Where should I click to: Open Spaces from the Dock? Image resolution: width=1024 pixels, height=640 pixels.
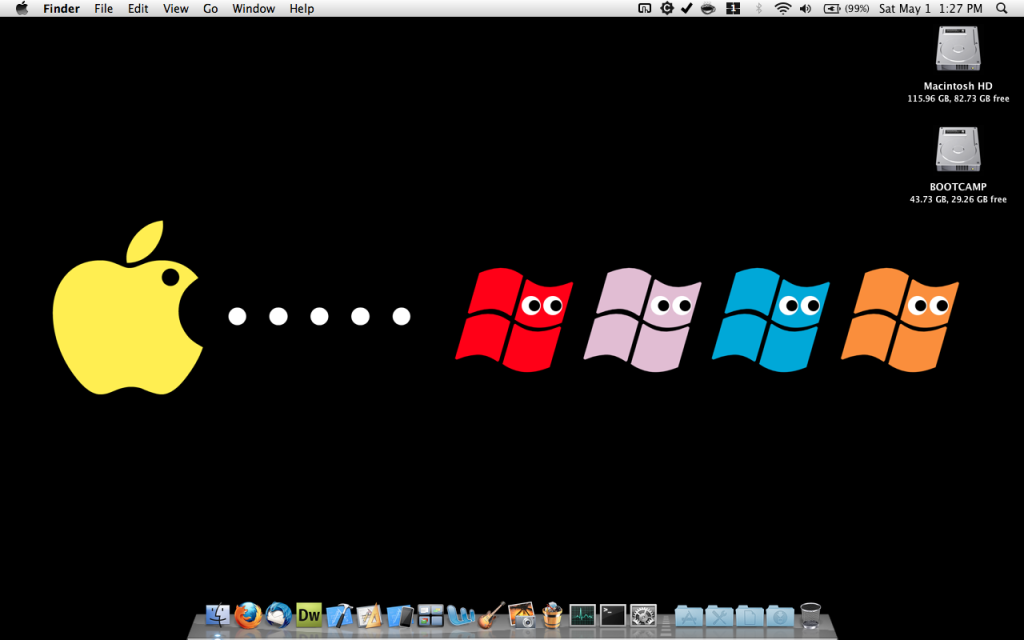(430, 615)
